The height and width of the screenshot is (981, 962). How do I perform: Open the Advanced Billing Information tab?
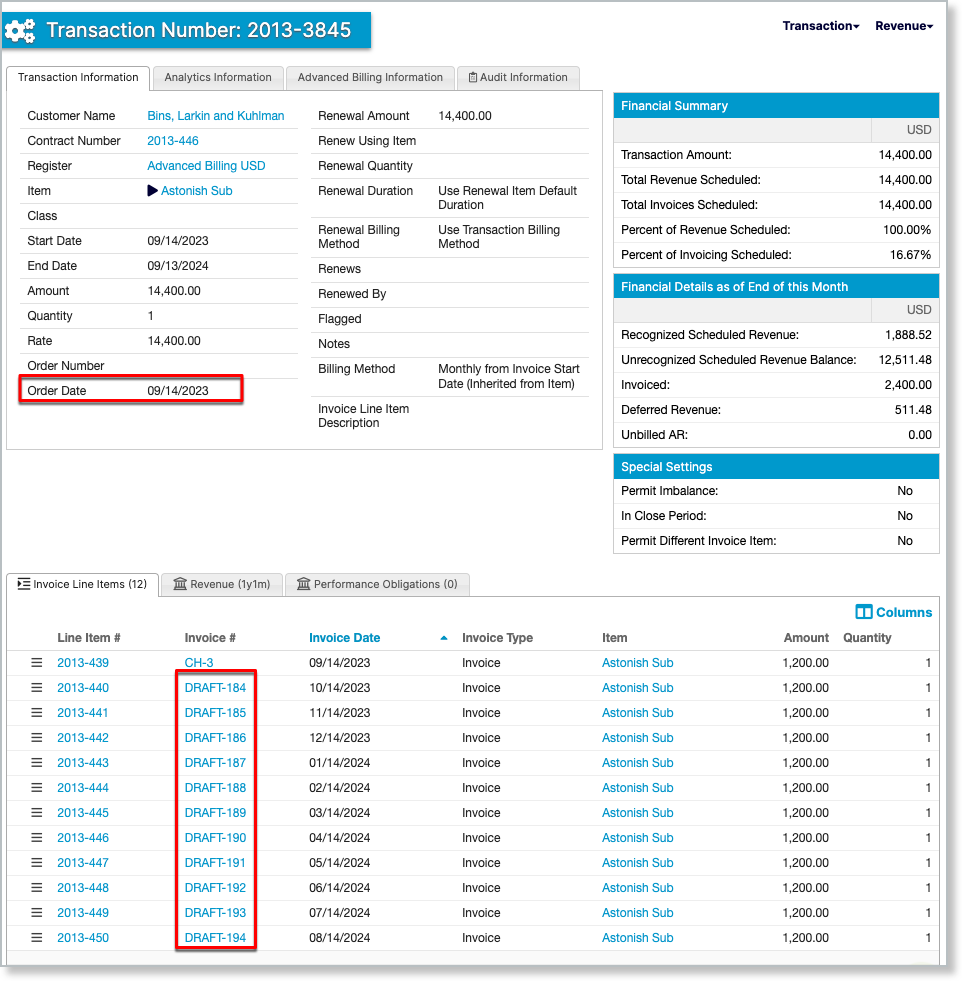(370, 77)
